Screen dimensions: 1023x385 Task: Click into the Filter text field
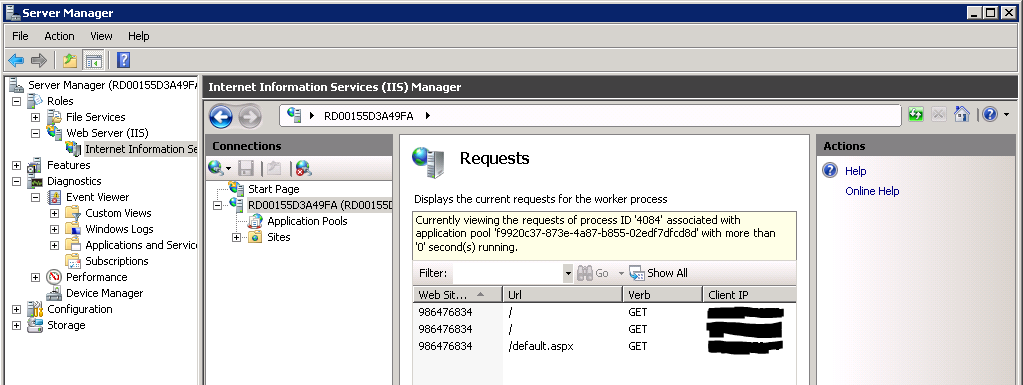pyautogui.click(x=508, y=273)
